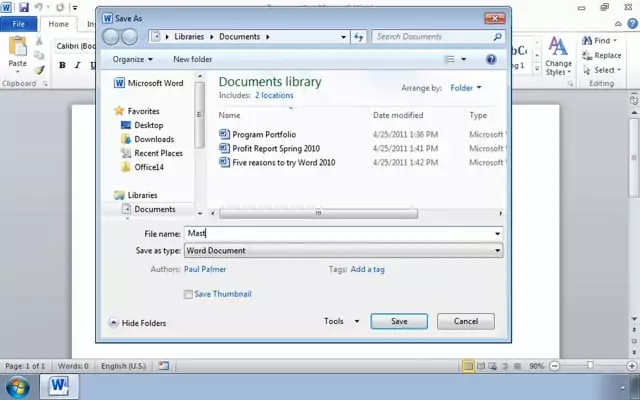Toggle Bold formatting in the Word ribbon
The image size is (640, 400).
62,65
